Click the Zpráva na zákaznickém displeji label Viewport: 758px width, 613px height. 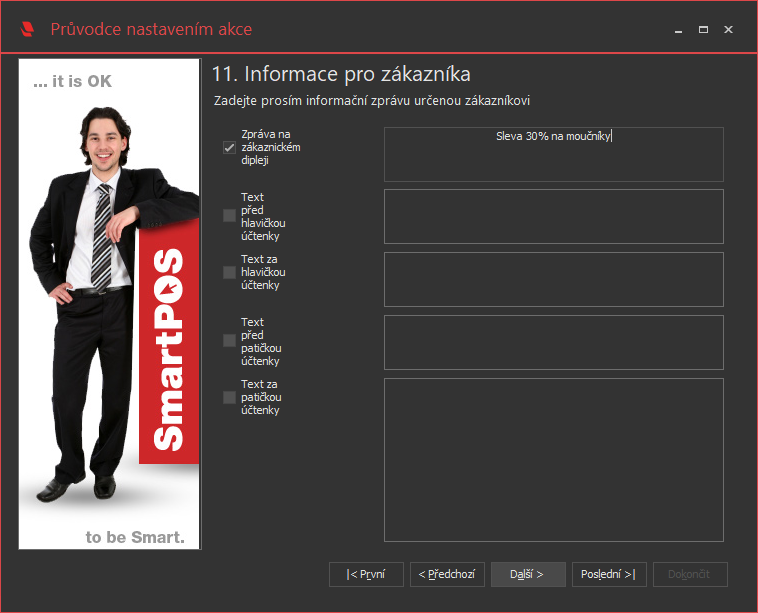point(270,147)
